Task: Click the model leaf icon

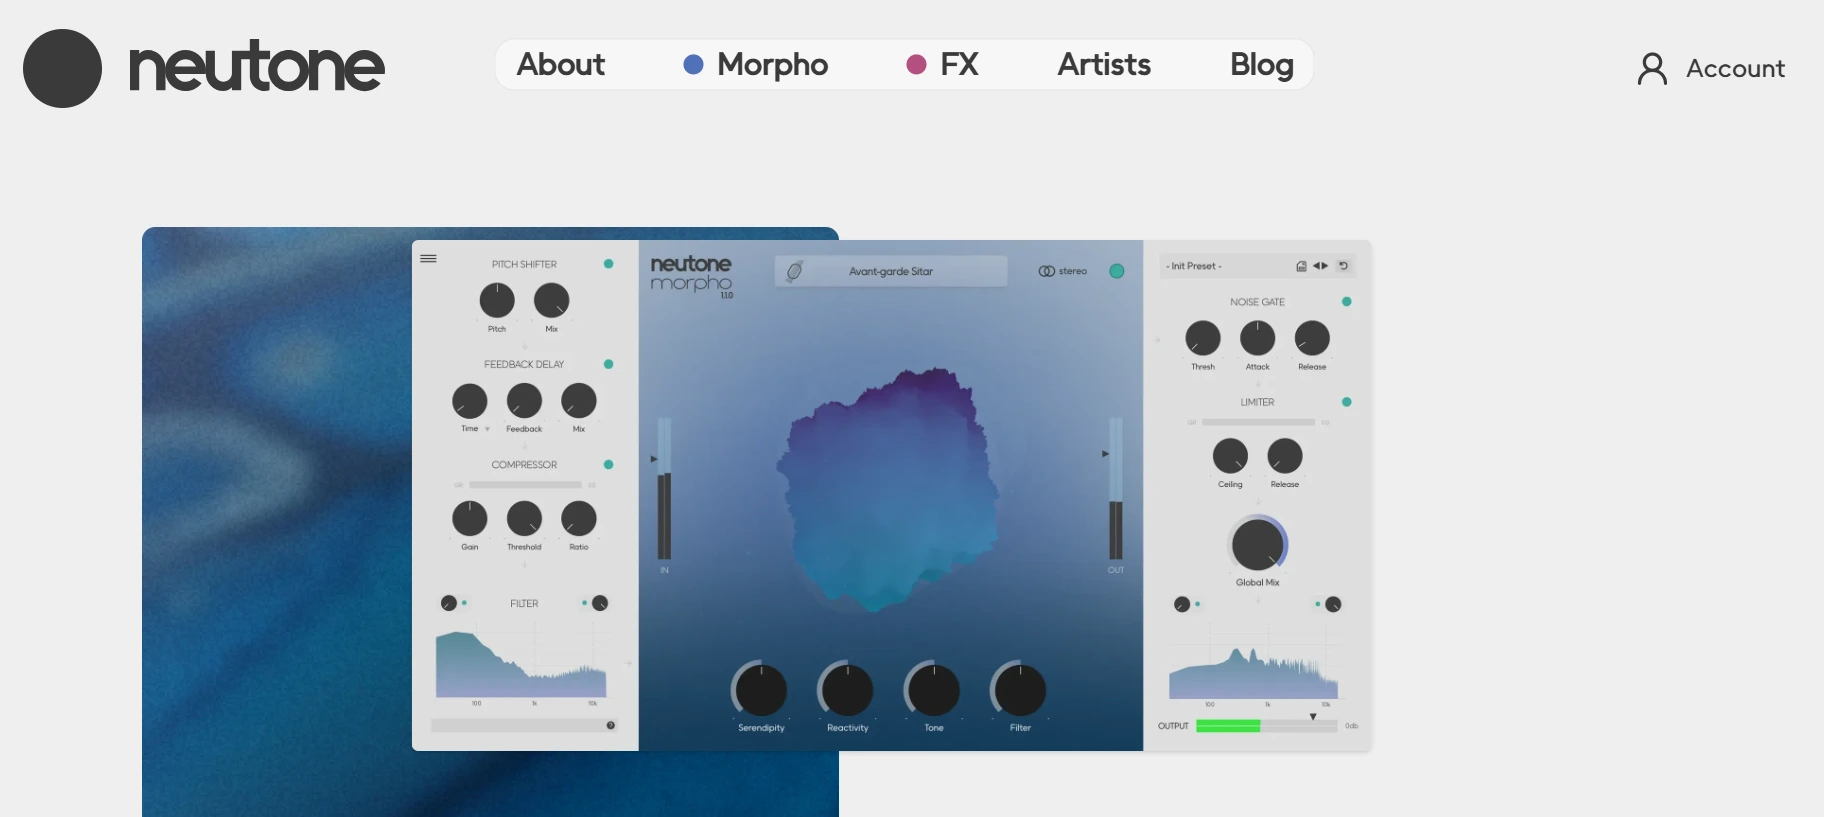Action: 794,271
